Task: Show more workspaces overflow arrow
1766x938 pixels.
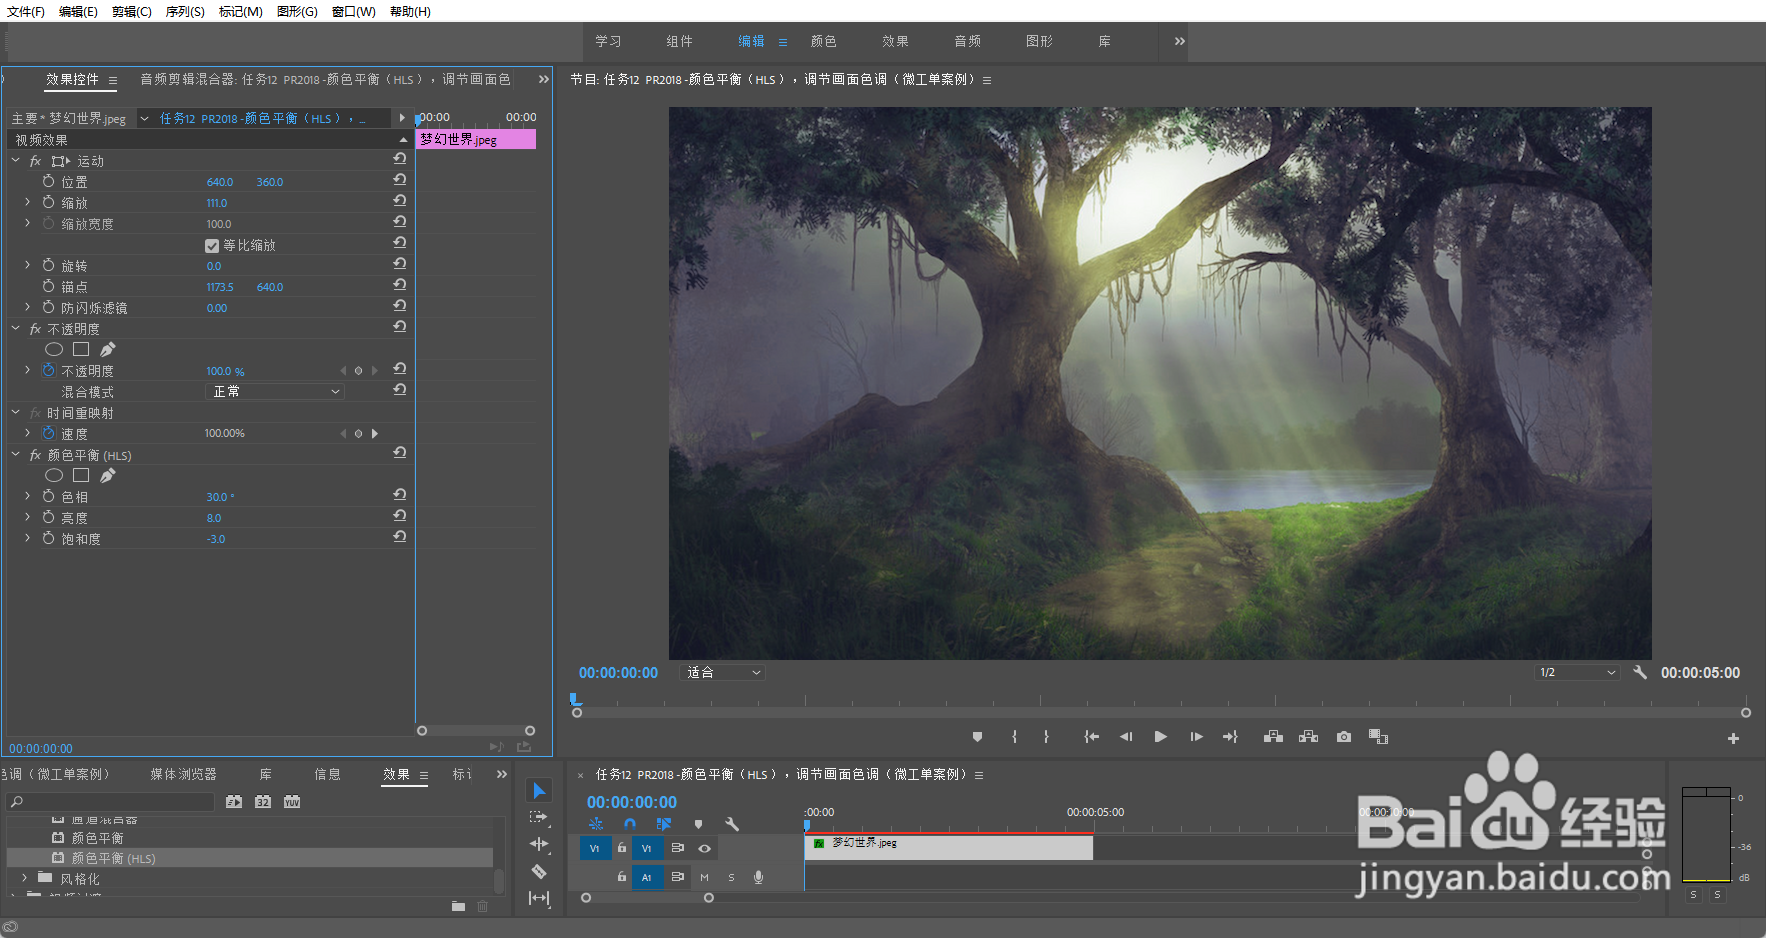Action: 1179,41
